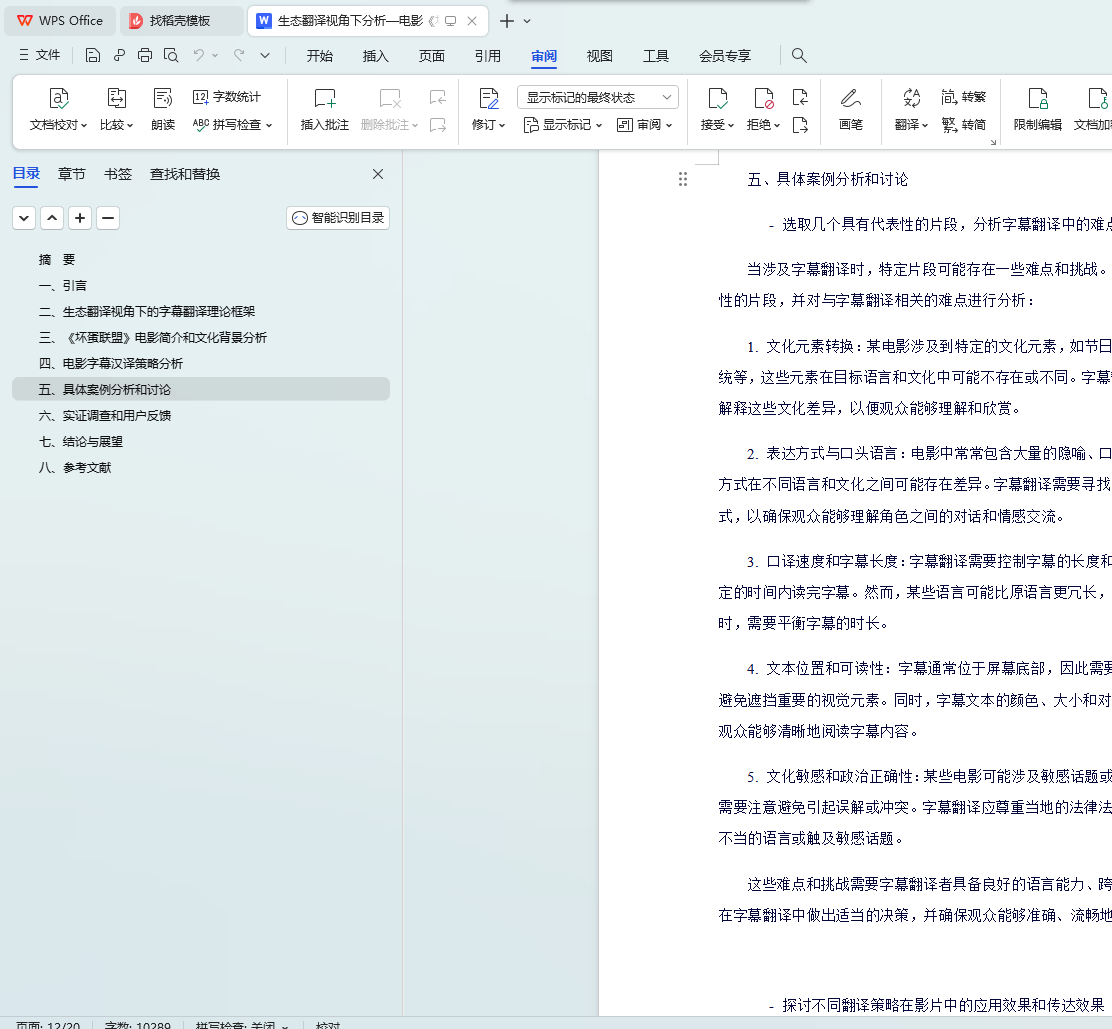Click 接受 accept changes icon
The image size is (1112, 1029).
click(x=718, y=99)
